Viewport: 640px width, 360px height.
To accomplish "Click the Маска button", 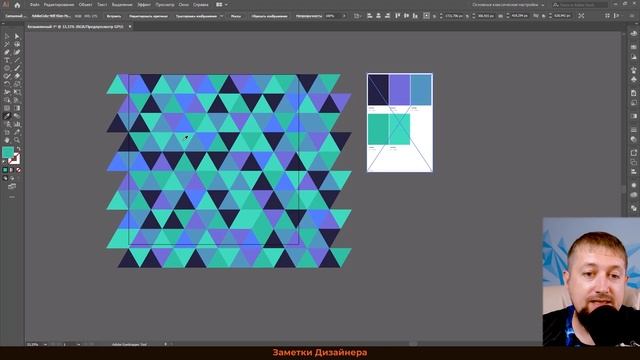I will (236, 16).
